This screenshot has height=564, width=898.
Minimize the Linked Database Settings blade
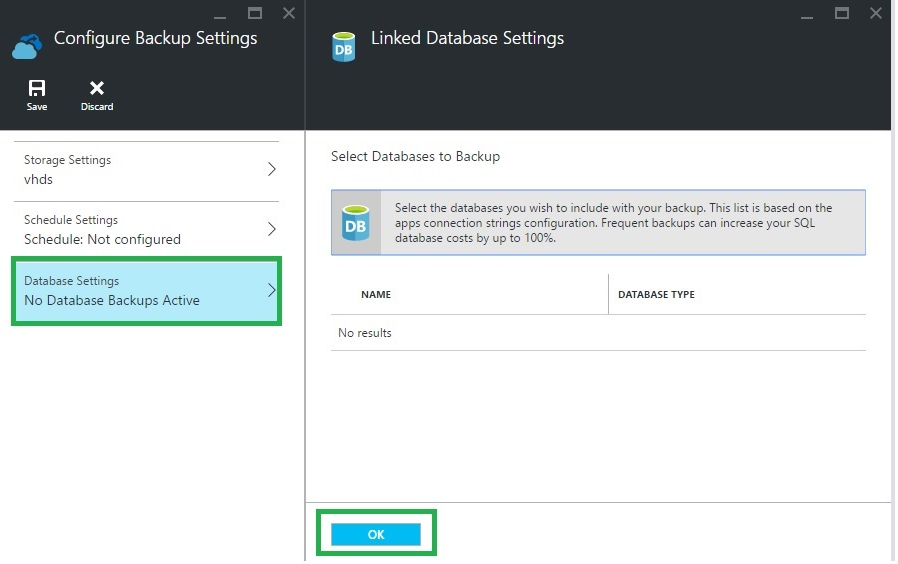tap(808, 14)
